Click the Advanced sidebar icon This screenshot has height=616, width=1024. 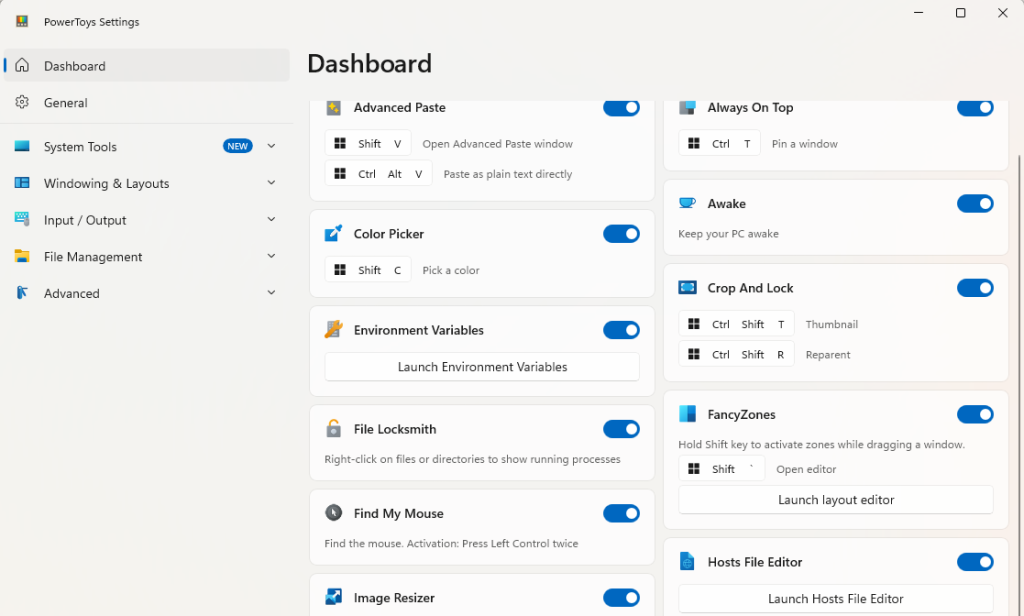point(22,293)
